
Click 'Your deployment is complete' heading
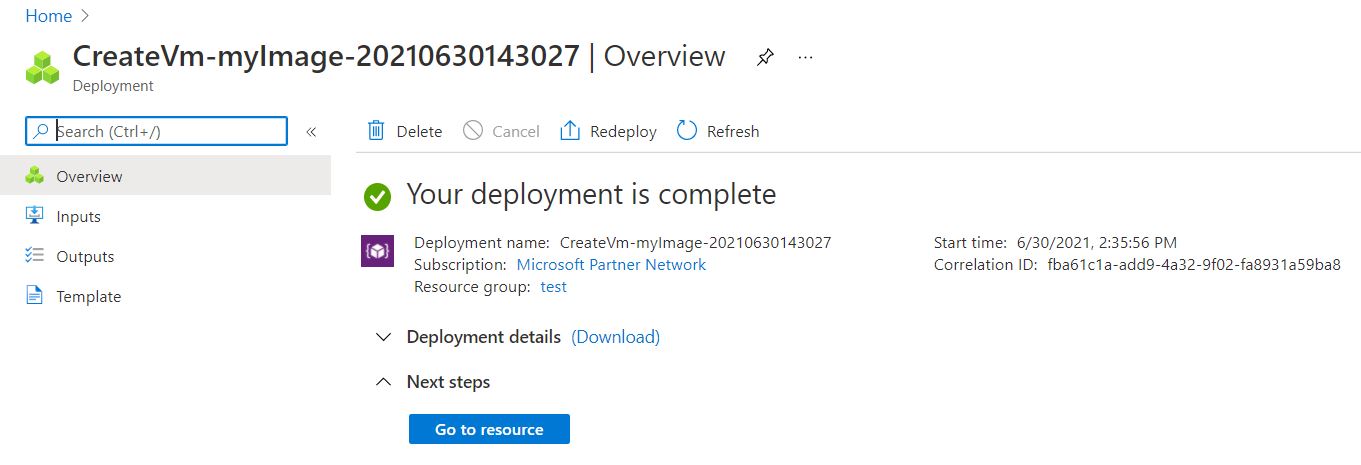click(x=591, y=194)
